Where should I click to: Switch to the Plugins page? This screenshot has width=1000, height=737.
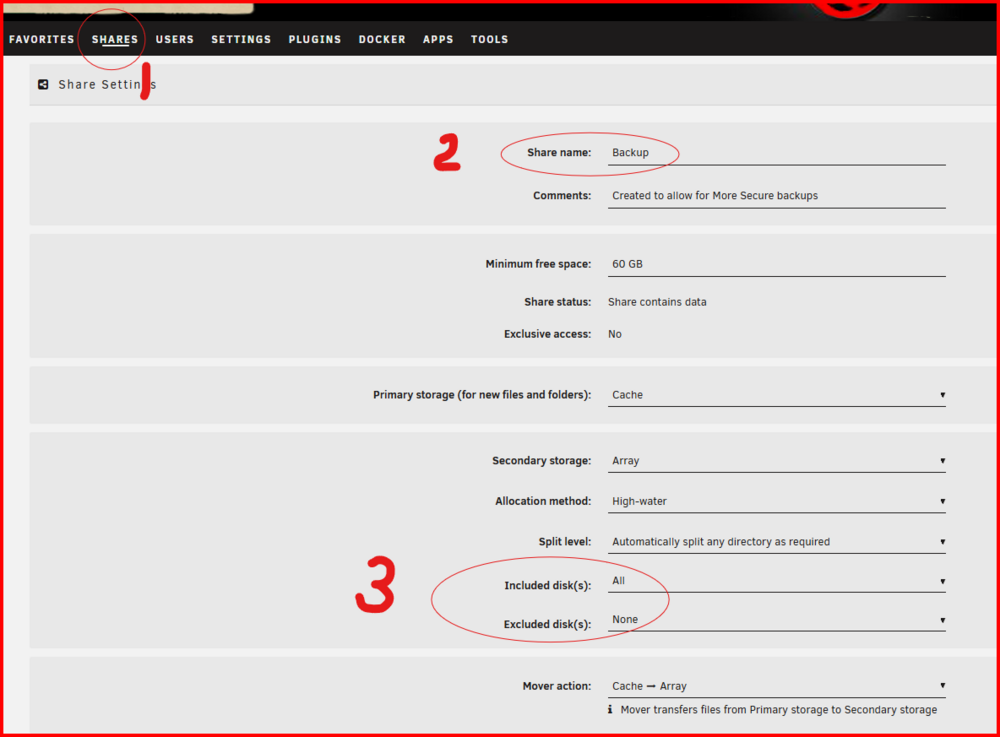(315, 40)
